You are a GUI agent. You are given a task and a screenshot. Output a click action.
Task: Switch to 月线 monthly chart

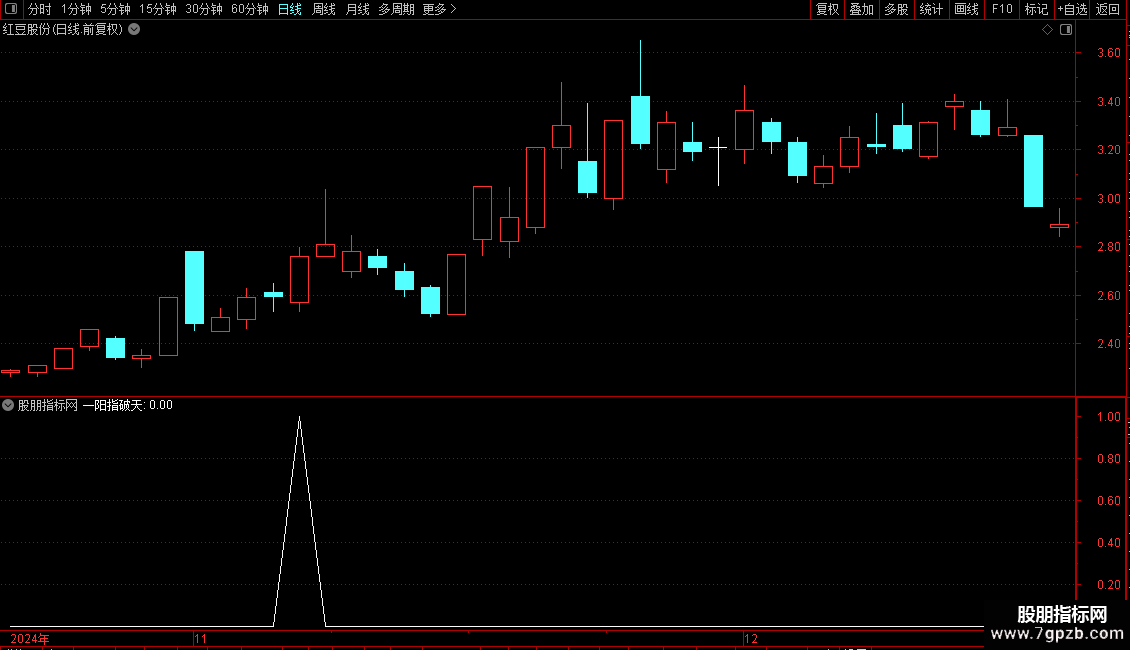[x=357, y=9]
